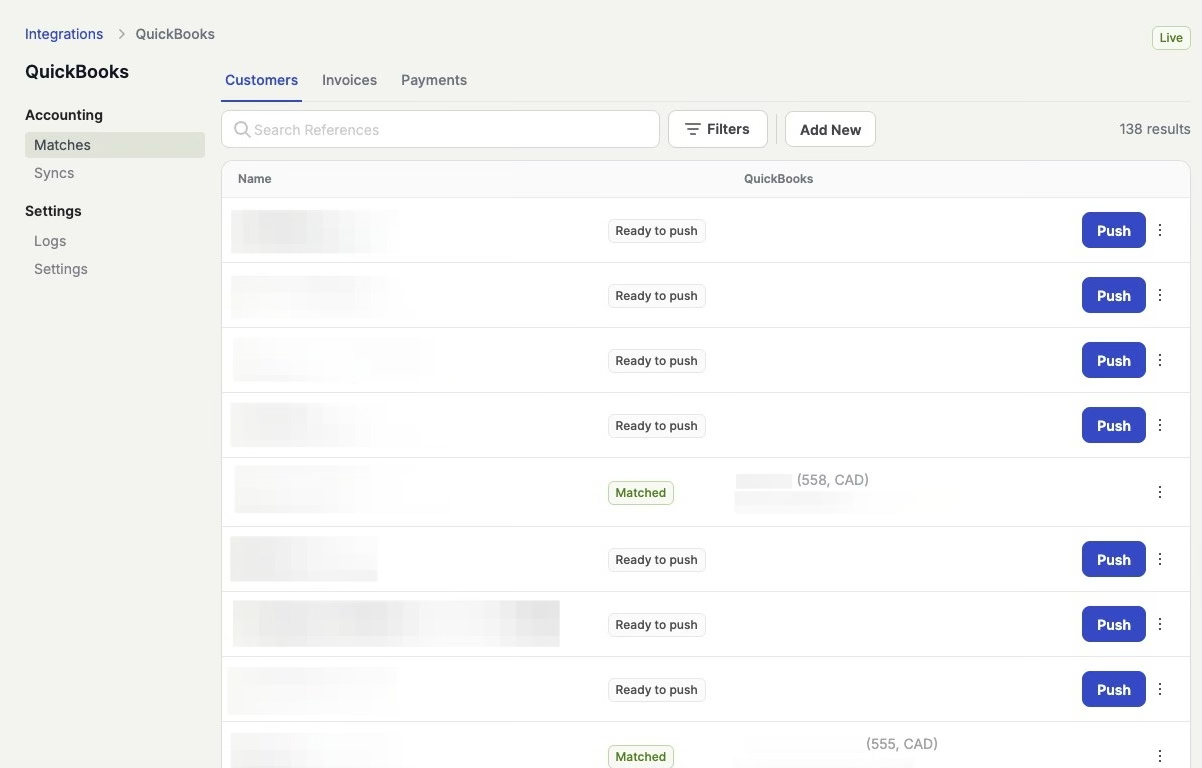The image size is (1202, 768).
Task: Open the Filters dropdown
Action: [x=717, y=129]
